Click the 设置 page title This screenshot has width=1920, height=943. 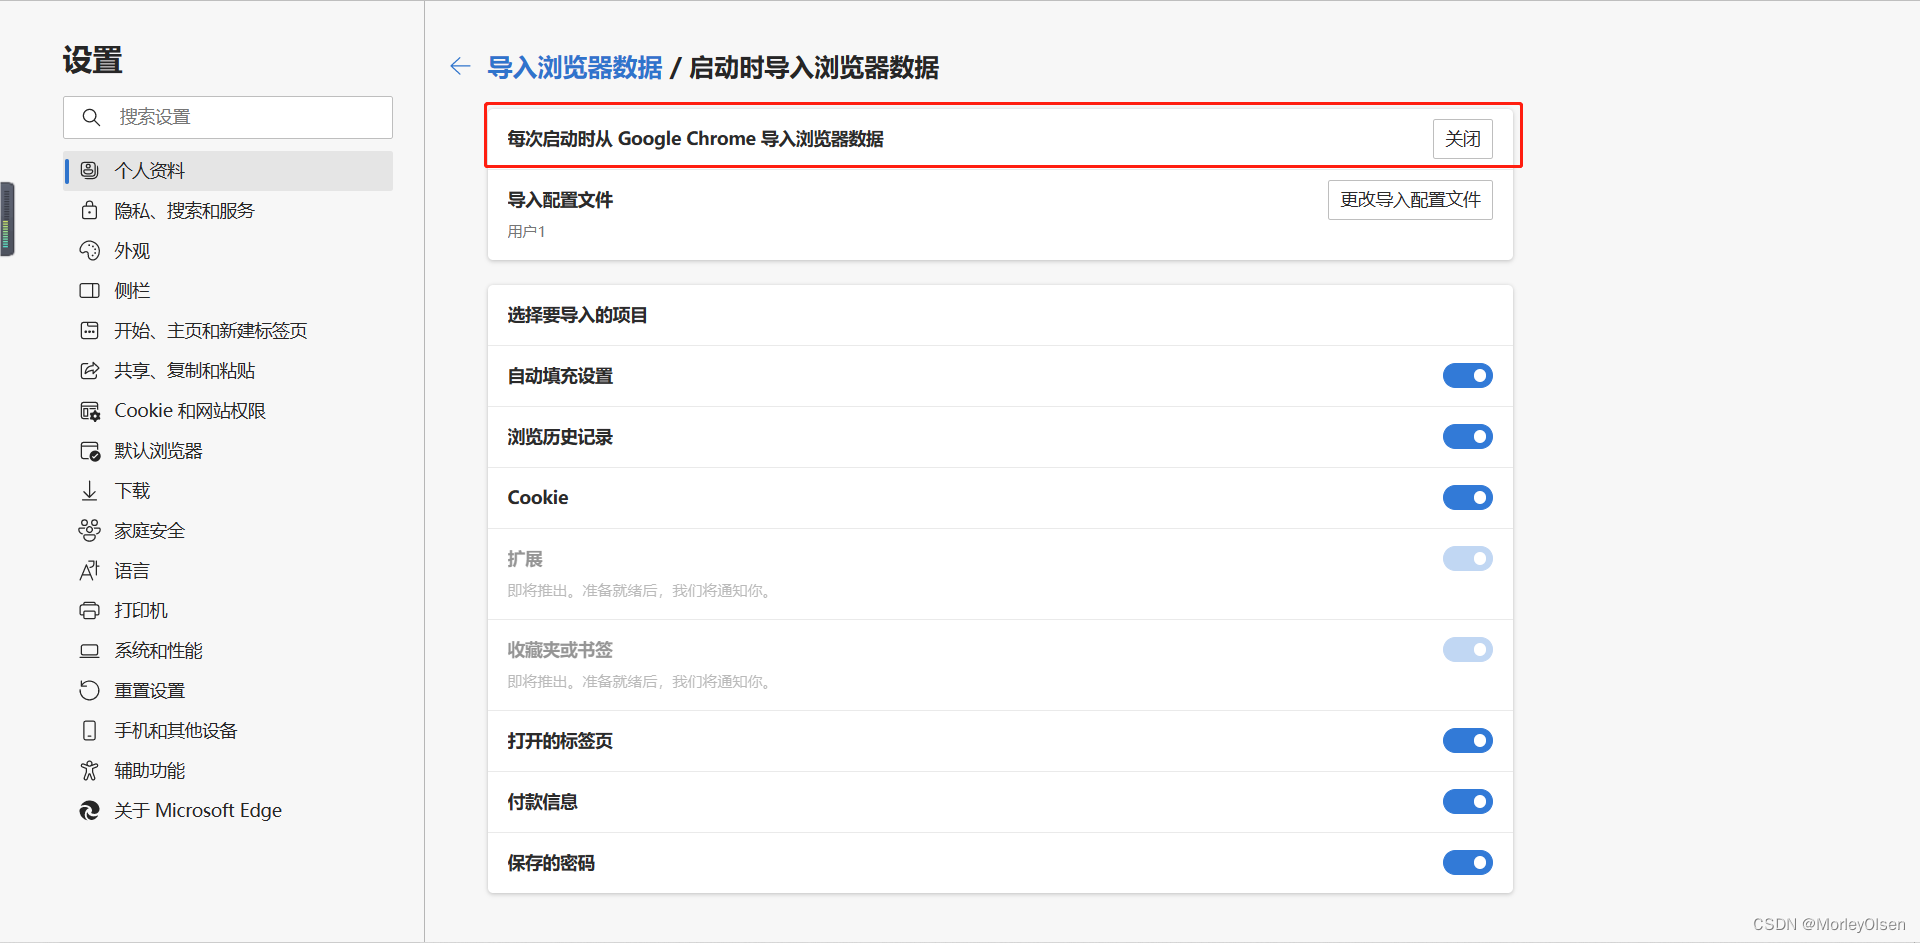pos(92,60)
